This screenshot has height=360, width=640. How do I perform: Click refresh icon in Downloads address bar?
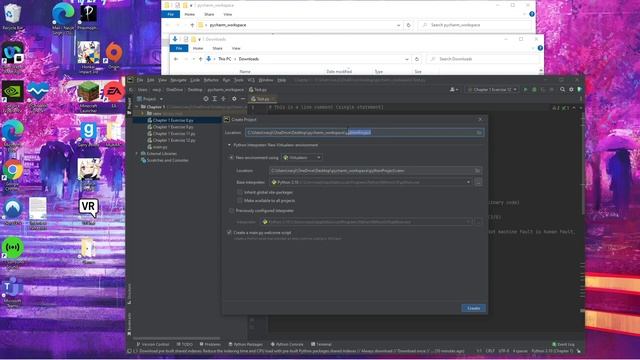pyautogui.click(x=417, y=59)
